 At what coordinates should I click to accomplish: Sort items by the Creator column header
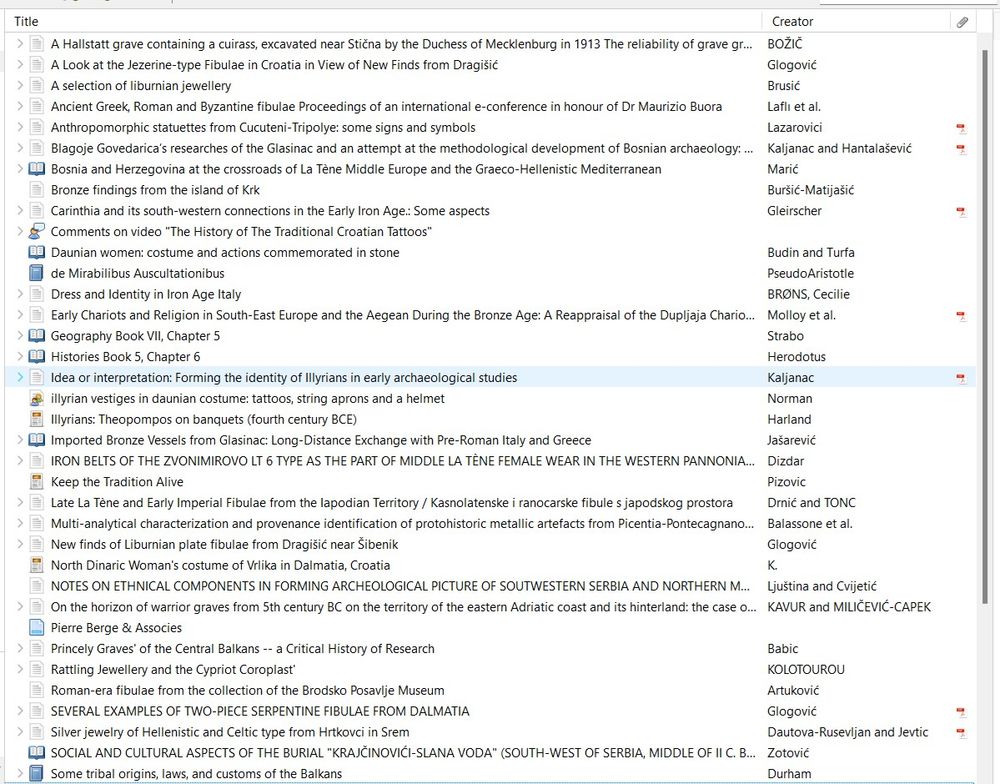pyautogui.click(x=856, y=22)
